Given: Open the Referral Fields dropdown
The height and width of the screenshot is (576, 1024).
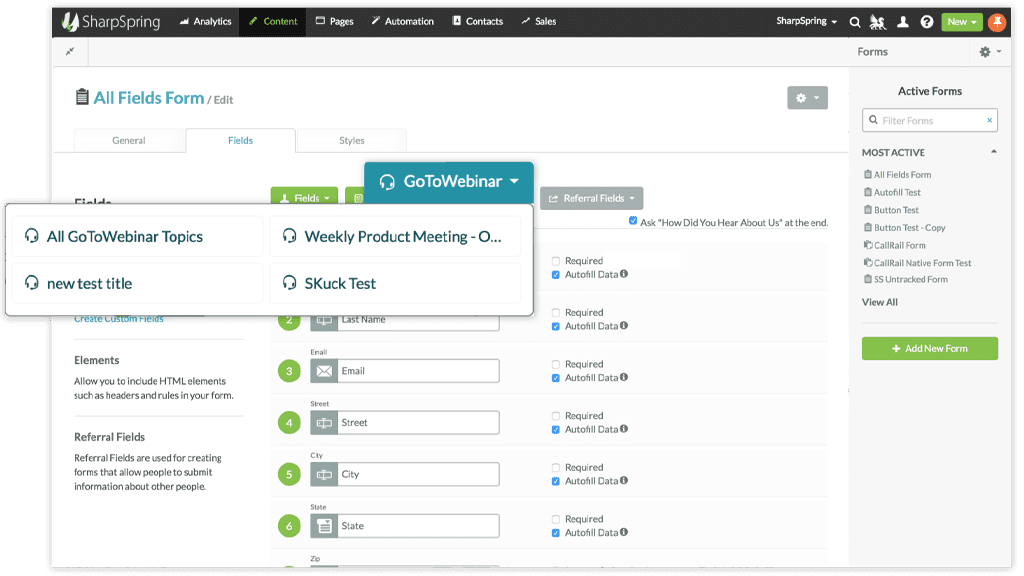Looking at the screenshot, I should coord(591,198).
